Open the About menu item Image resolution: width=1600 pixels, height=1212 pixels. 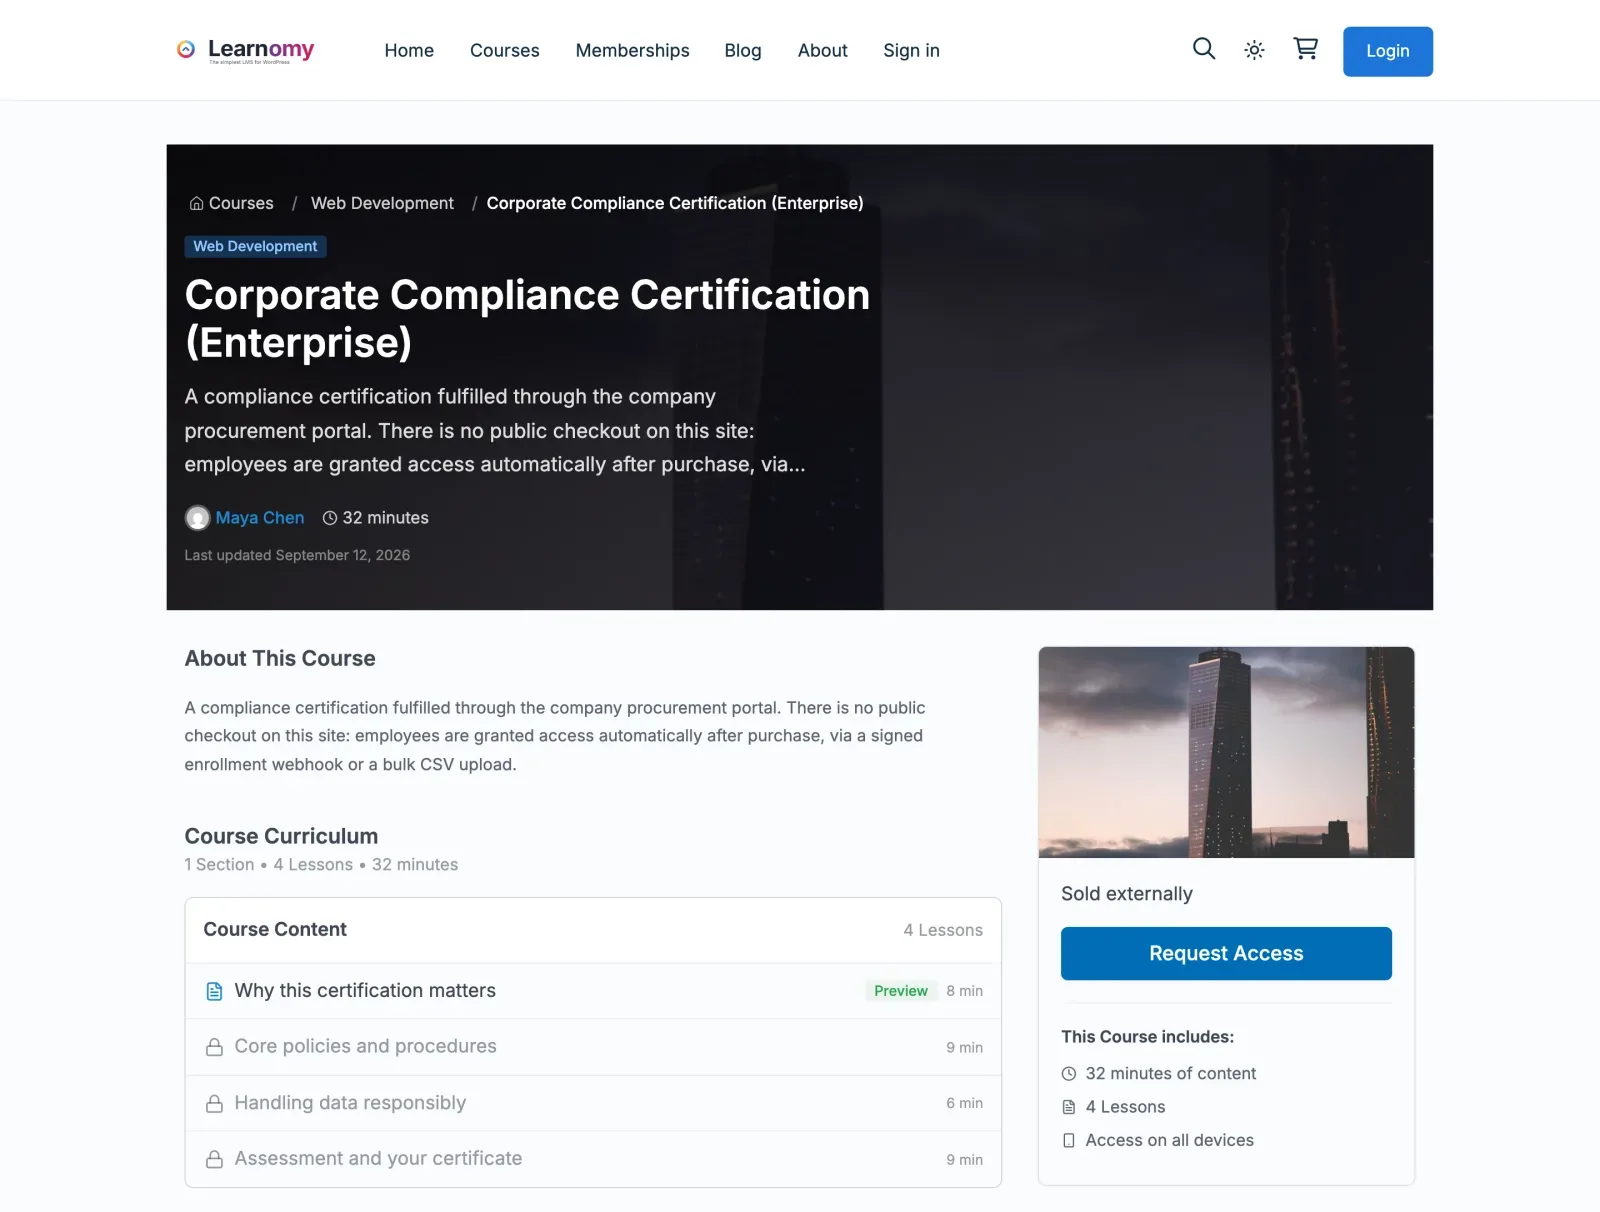pyautogui.click(x=822, y=50)
